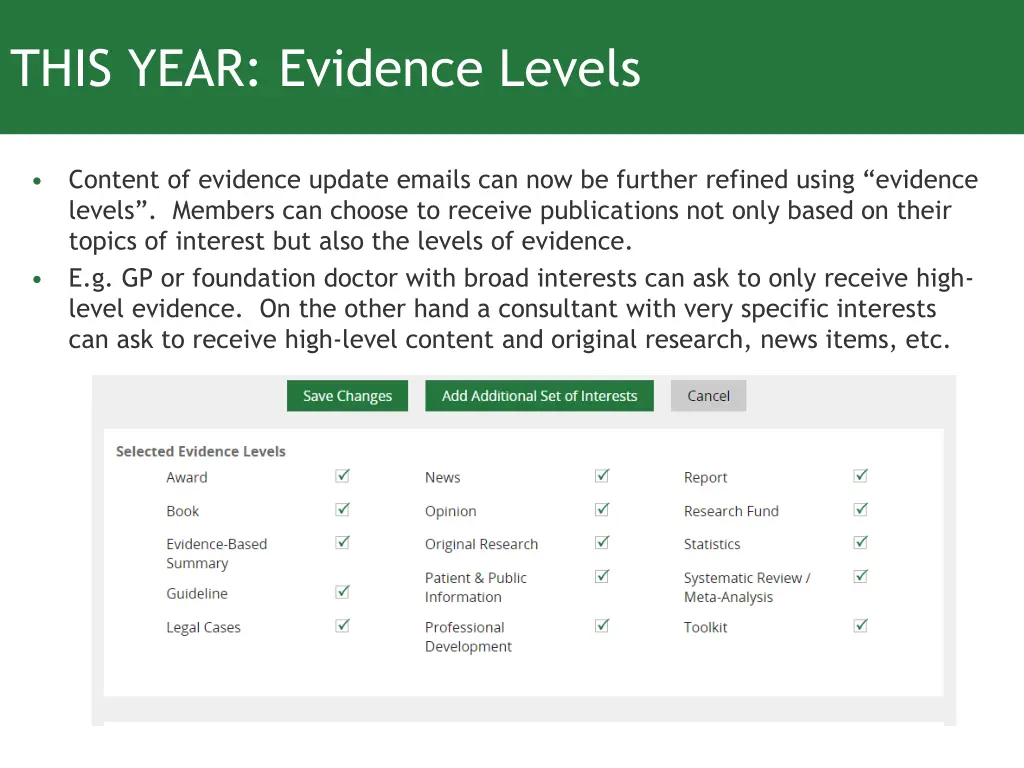Toggle Patient & Public Information checkbox
The height and width of the screenshot is (768, 1024).
pos(602,576)
